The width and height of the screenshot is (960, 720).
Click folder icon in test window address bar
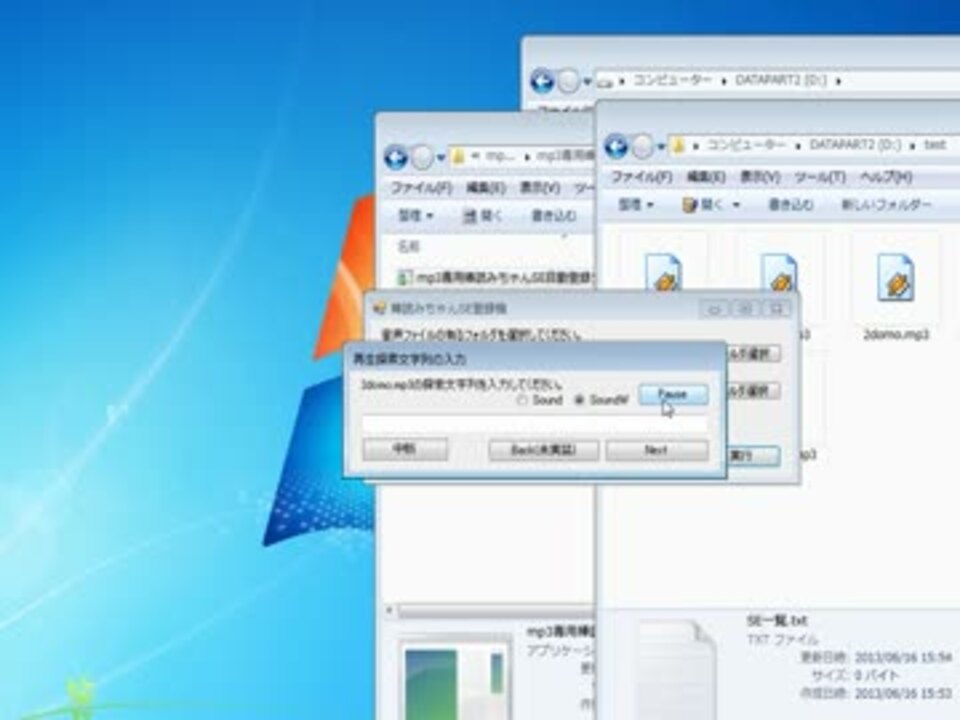(x=678, y=146)
